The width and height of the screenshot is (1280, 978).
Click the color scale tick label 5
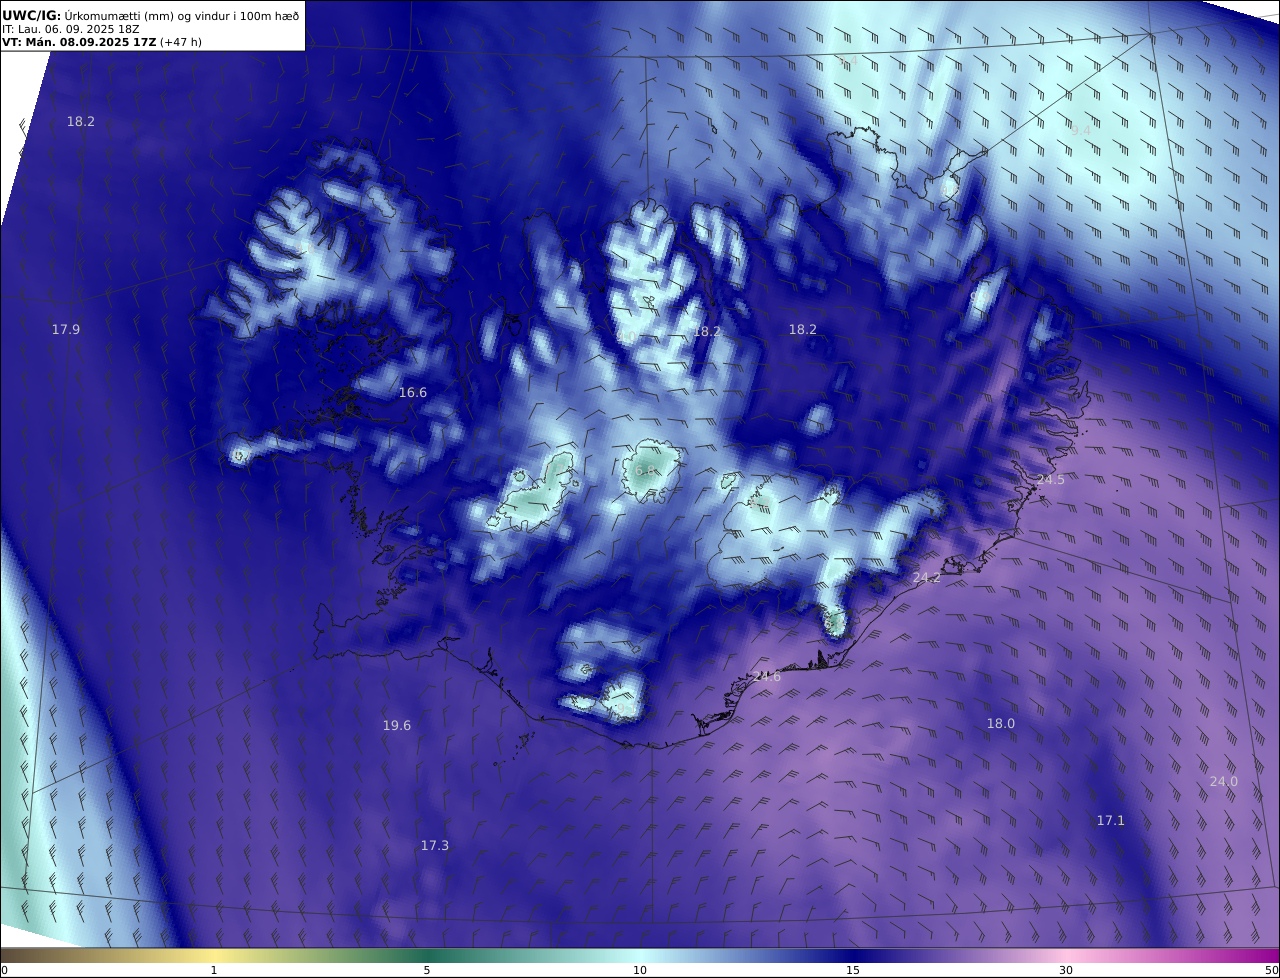[427, 970]
